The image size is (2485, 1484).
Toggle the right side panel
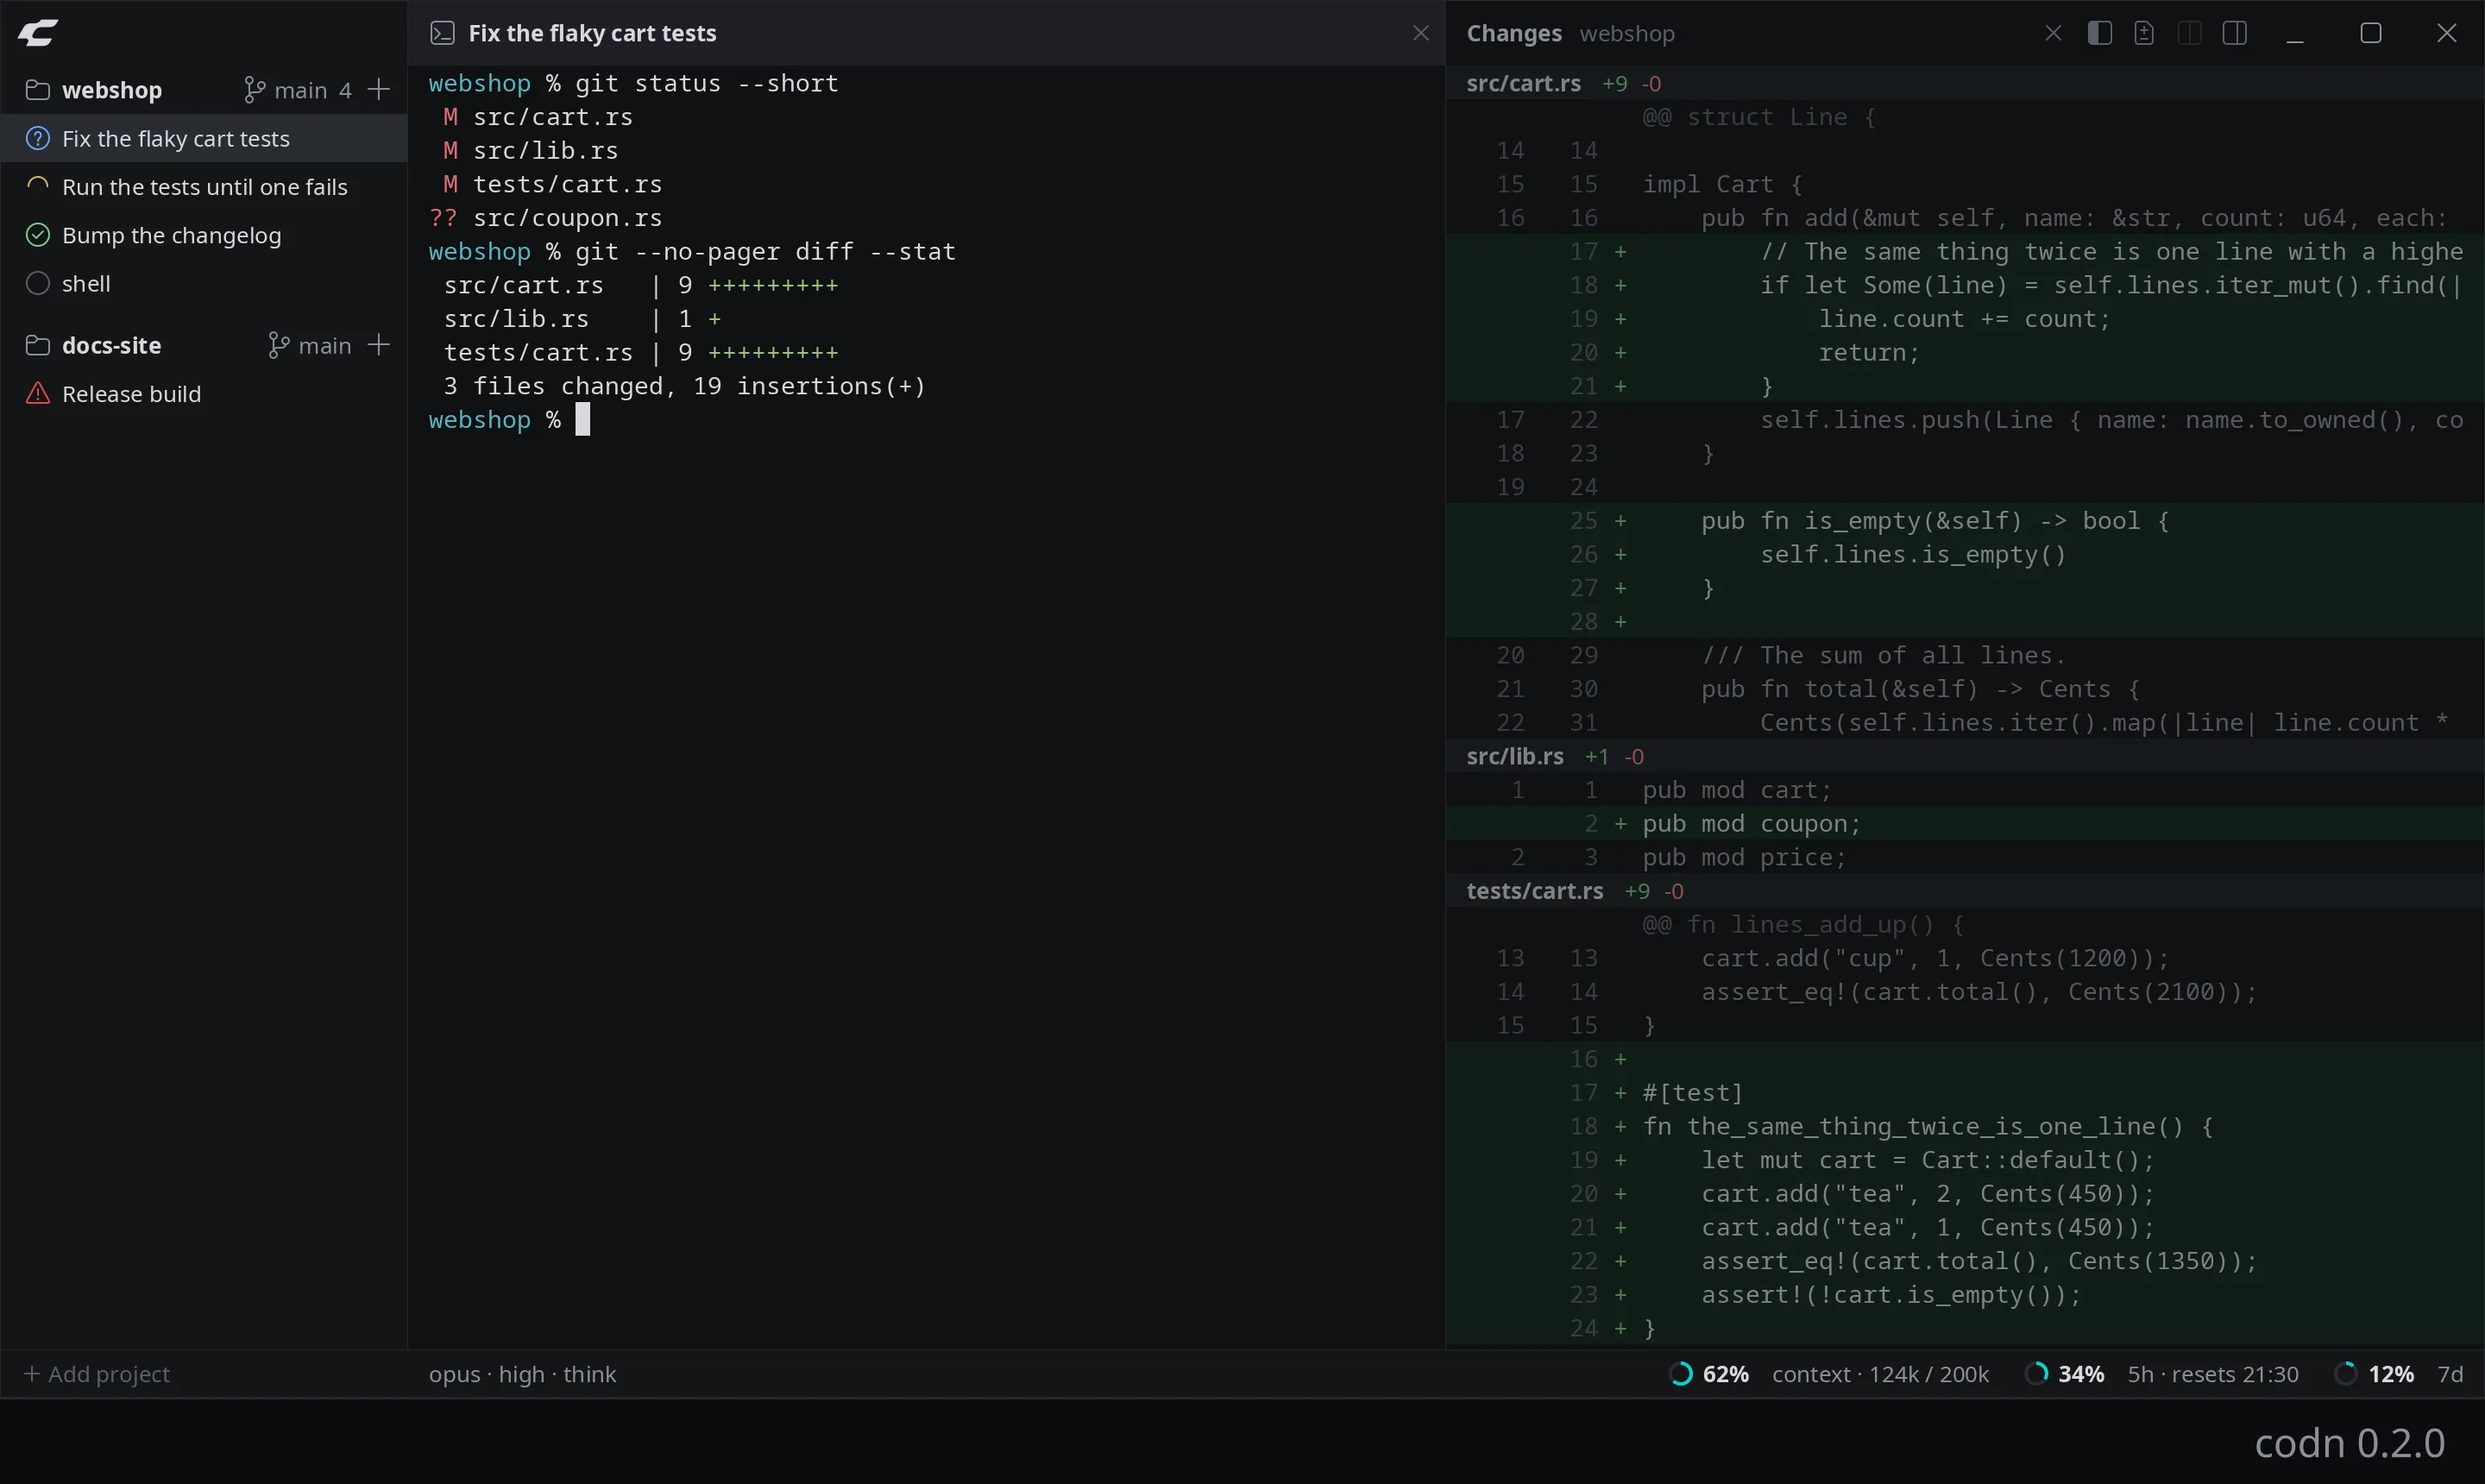pyautogui.click(x=2235, y=33)
